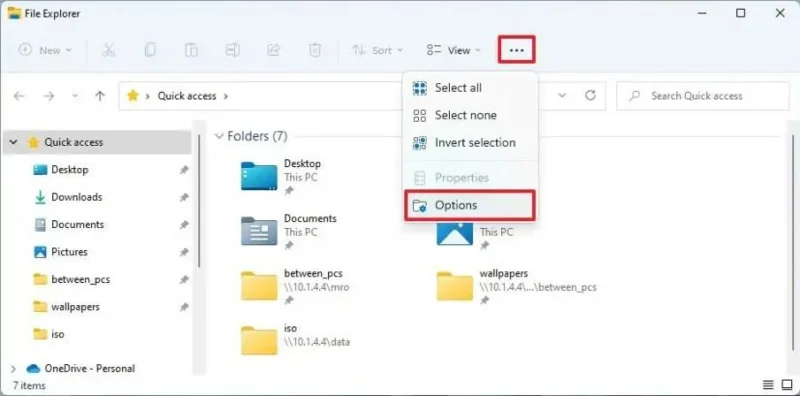The width and height of the screenshot is (800, 396).
Task: Select the wallpapers folder icon in content
Action: click(455, 286)
